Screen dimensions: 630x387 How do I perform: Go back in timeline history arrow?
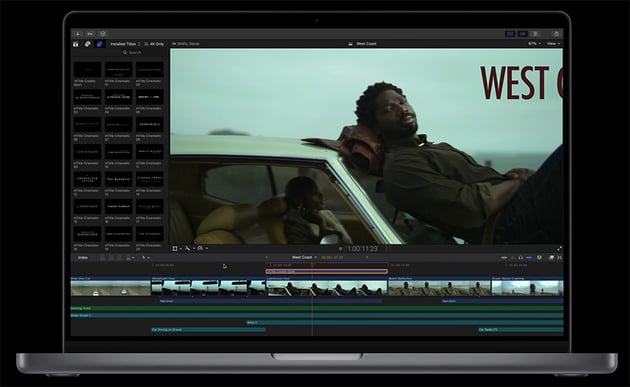click(x=266, y=257)
